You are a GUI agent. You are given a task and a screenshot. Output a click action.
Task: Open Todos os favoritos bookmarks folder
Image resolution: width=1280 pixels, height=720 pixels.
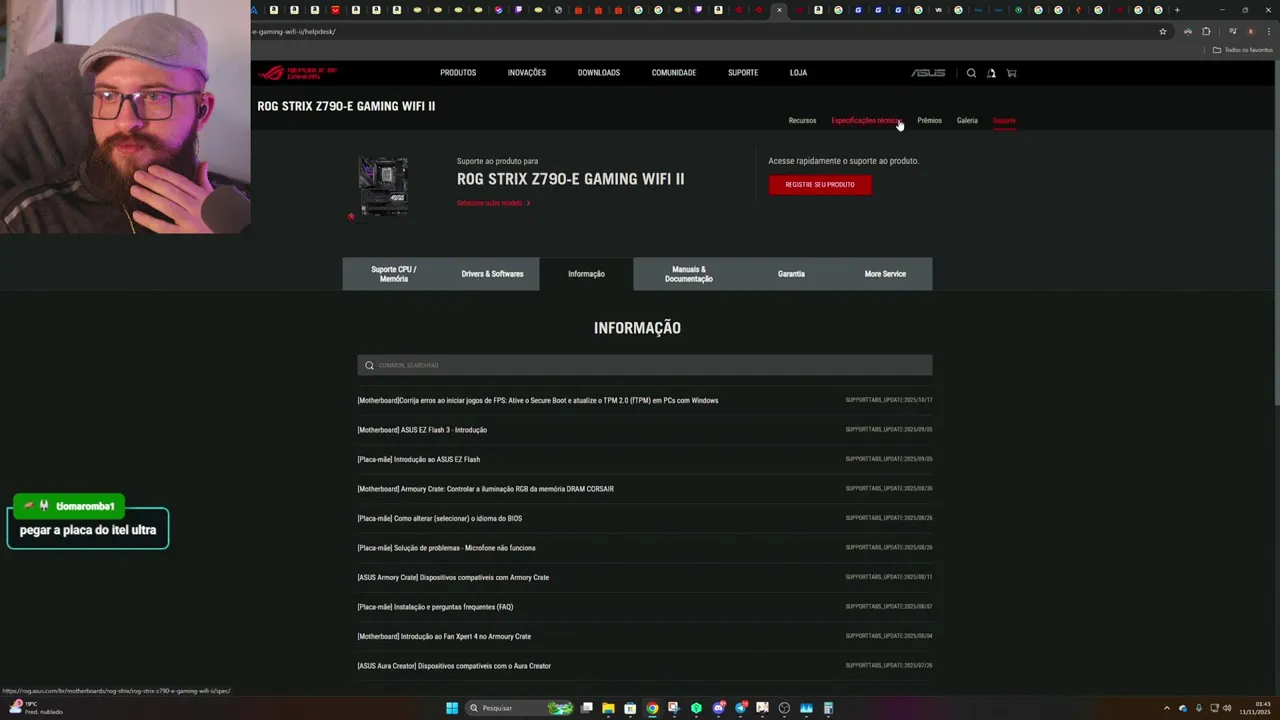1243,50
